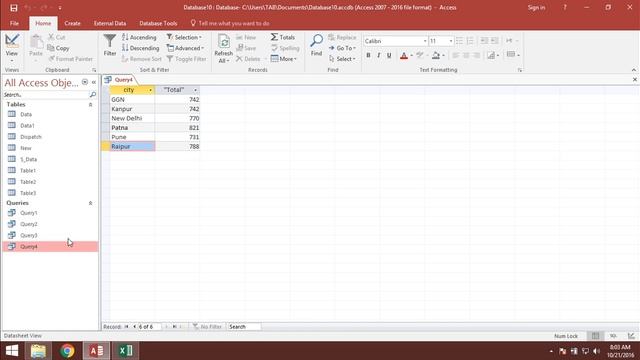
Task: Collapse the navigation pane with shutter arrows
Action: tap(94, 82)
